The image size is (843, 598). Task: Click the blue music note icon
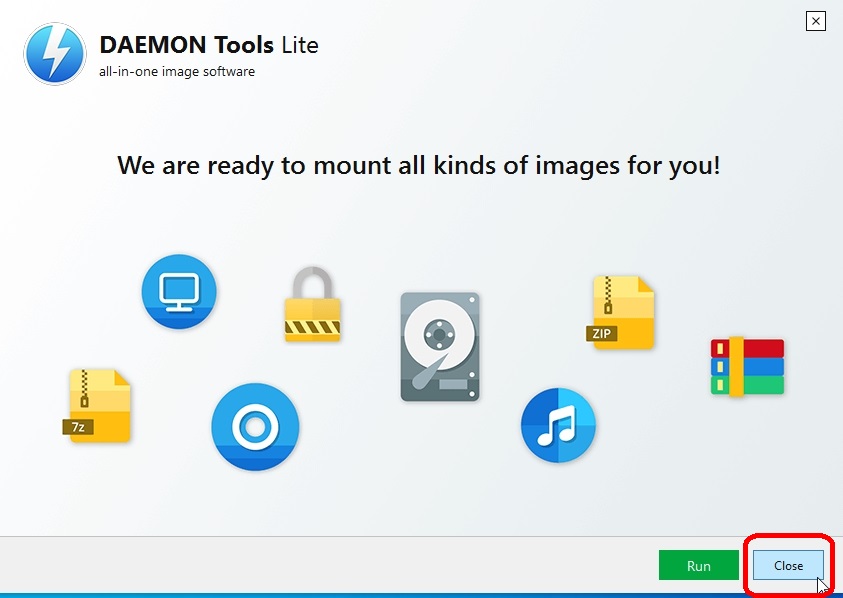point(558,425)
